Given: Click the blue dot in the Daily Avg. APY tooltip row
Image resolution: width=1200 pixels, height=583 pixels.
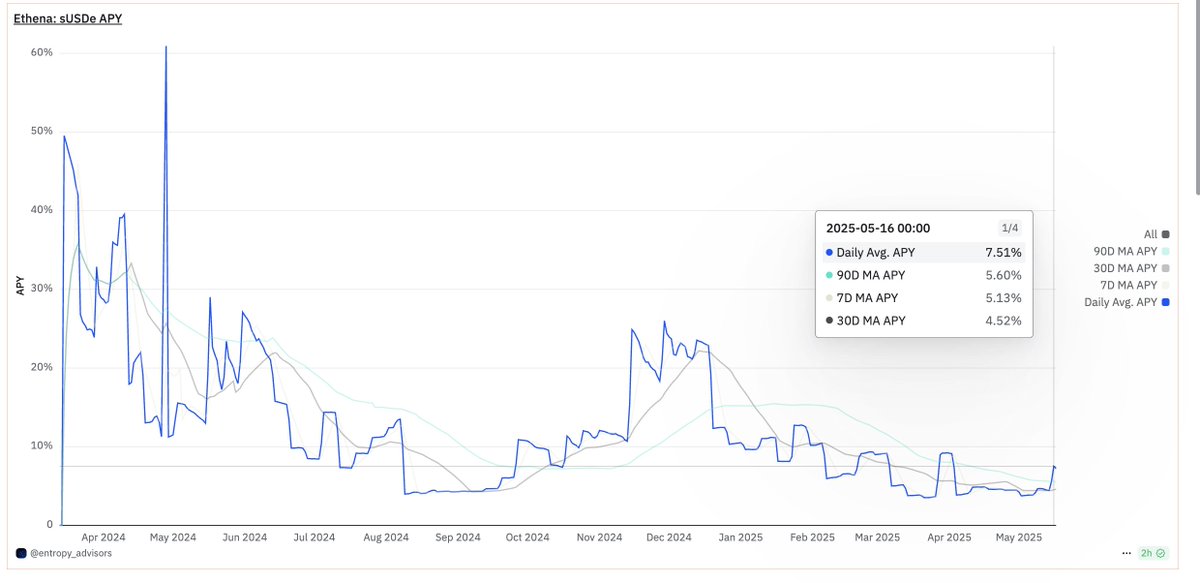Looking at the screenshot, I should point(829,252).
